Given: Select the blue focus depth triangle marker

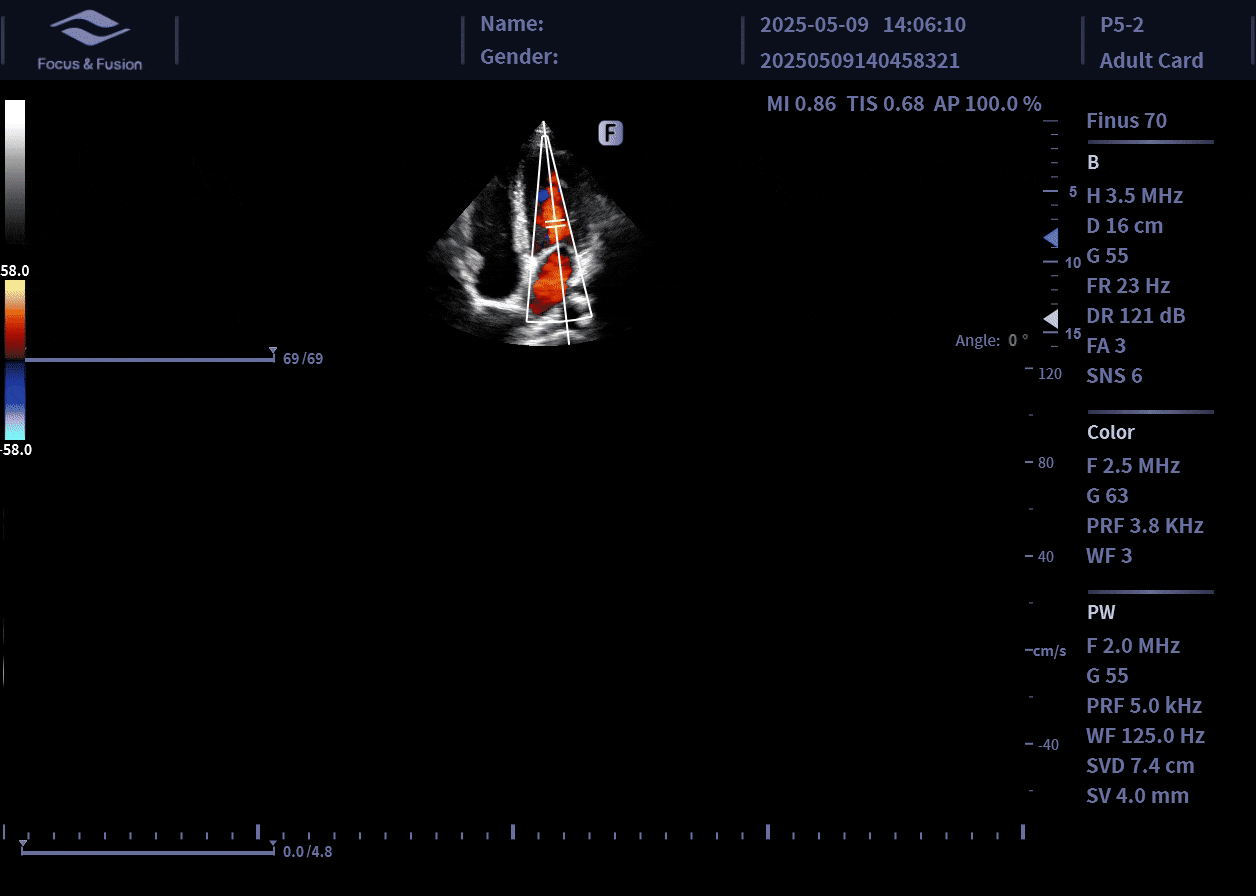Looking at the screenshot, I should (x=1051, y=238).
